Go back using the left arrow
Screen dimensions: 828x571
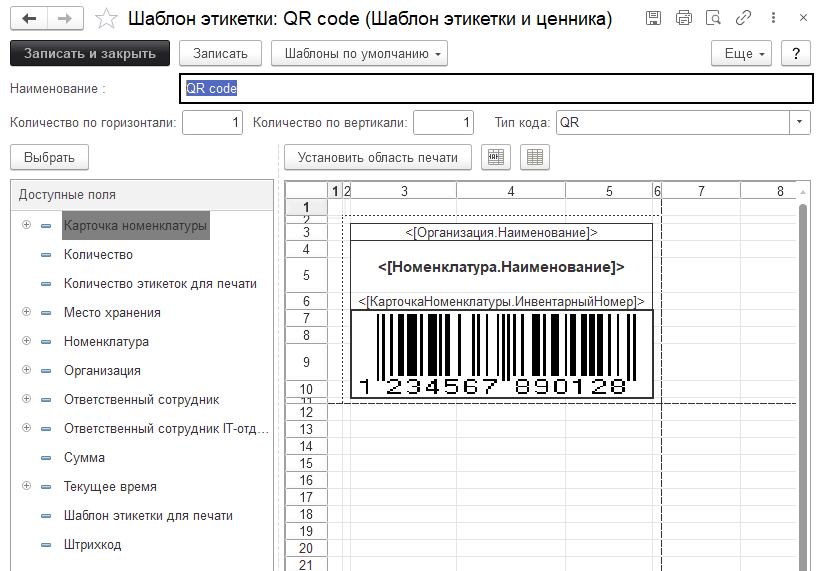pos(29,19)
